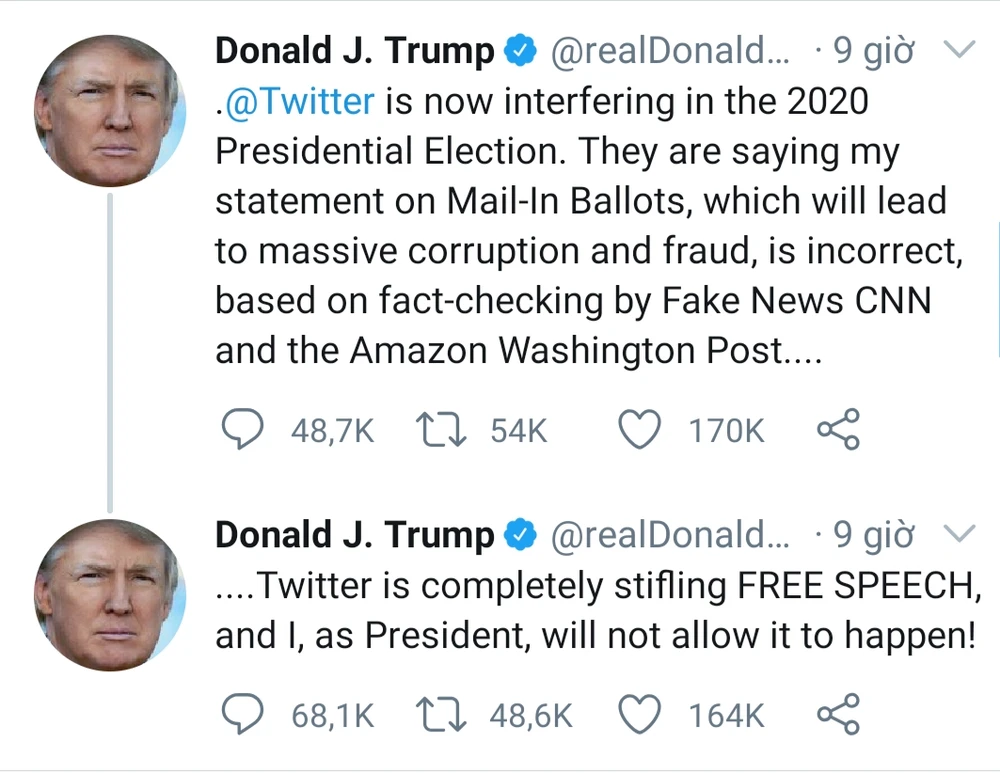Like the first tweet with 170K likes
This screenshot has height=773, width=1000.
click(x=641, y=431)
